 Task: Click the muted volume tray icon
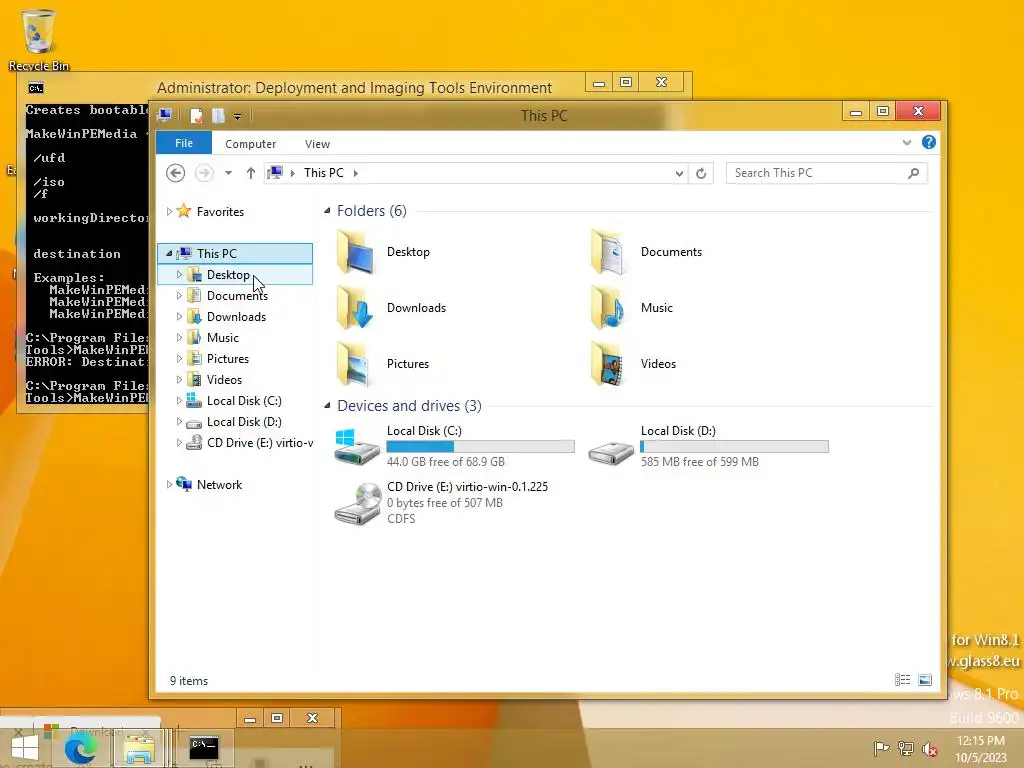[929, 748]
